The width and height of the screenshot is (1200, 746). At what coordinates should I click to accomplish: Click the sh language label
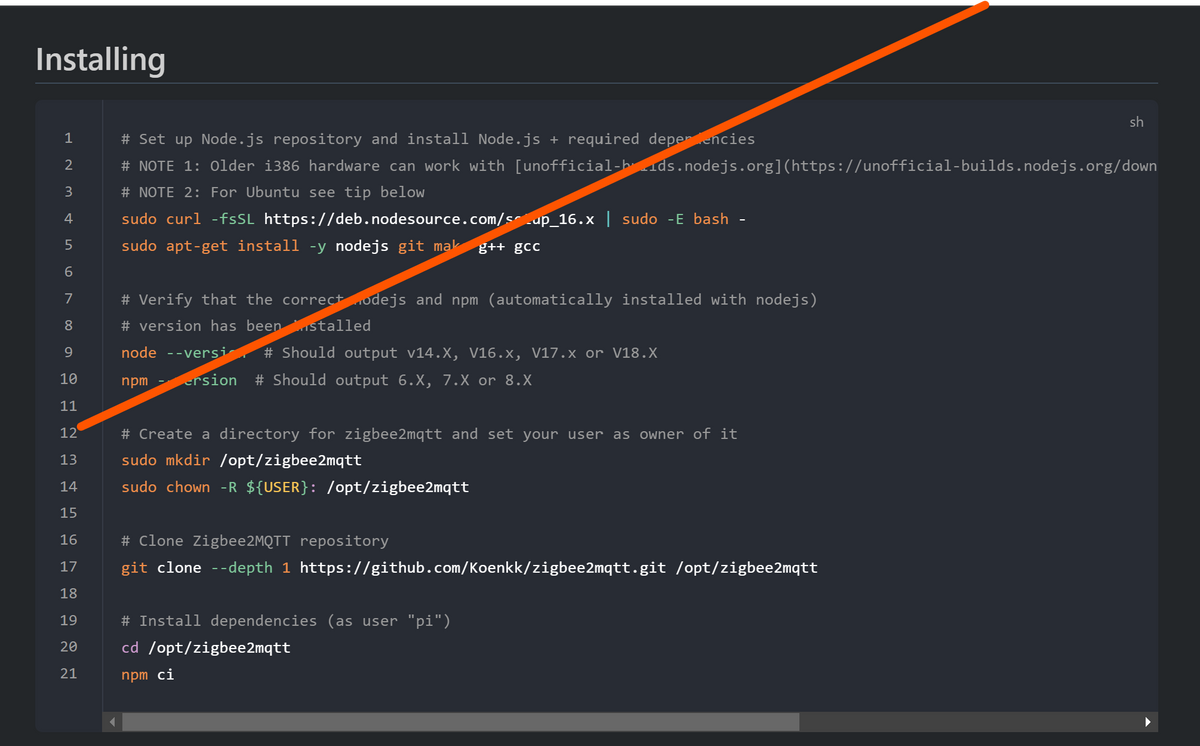tap(1136, 122)
